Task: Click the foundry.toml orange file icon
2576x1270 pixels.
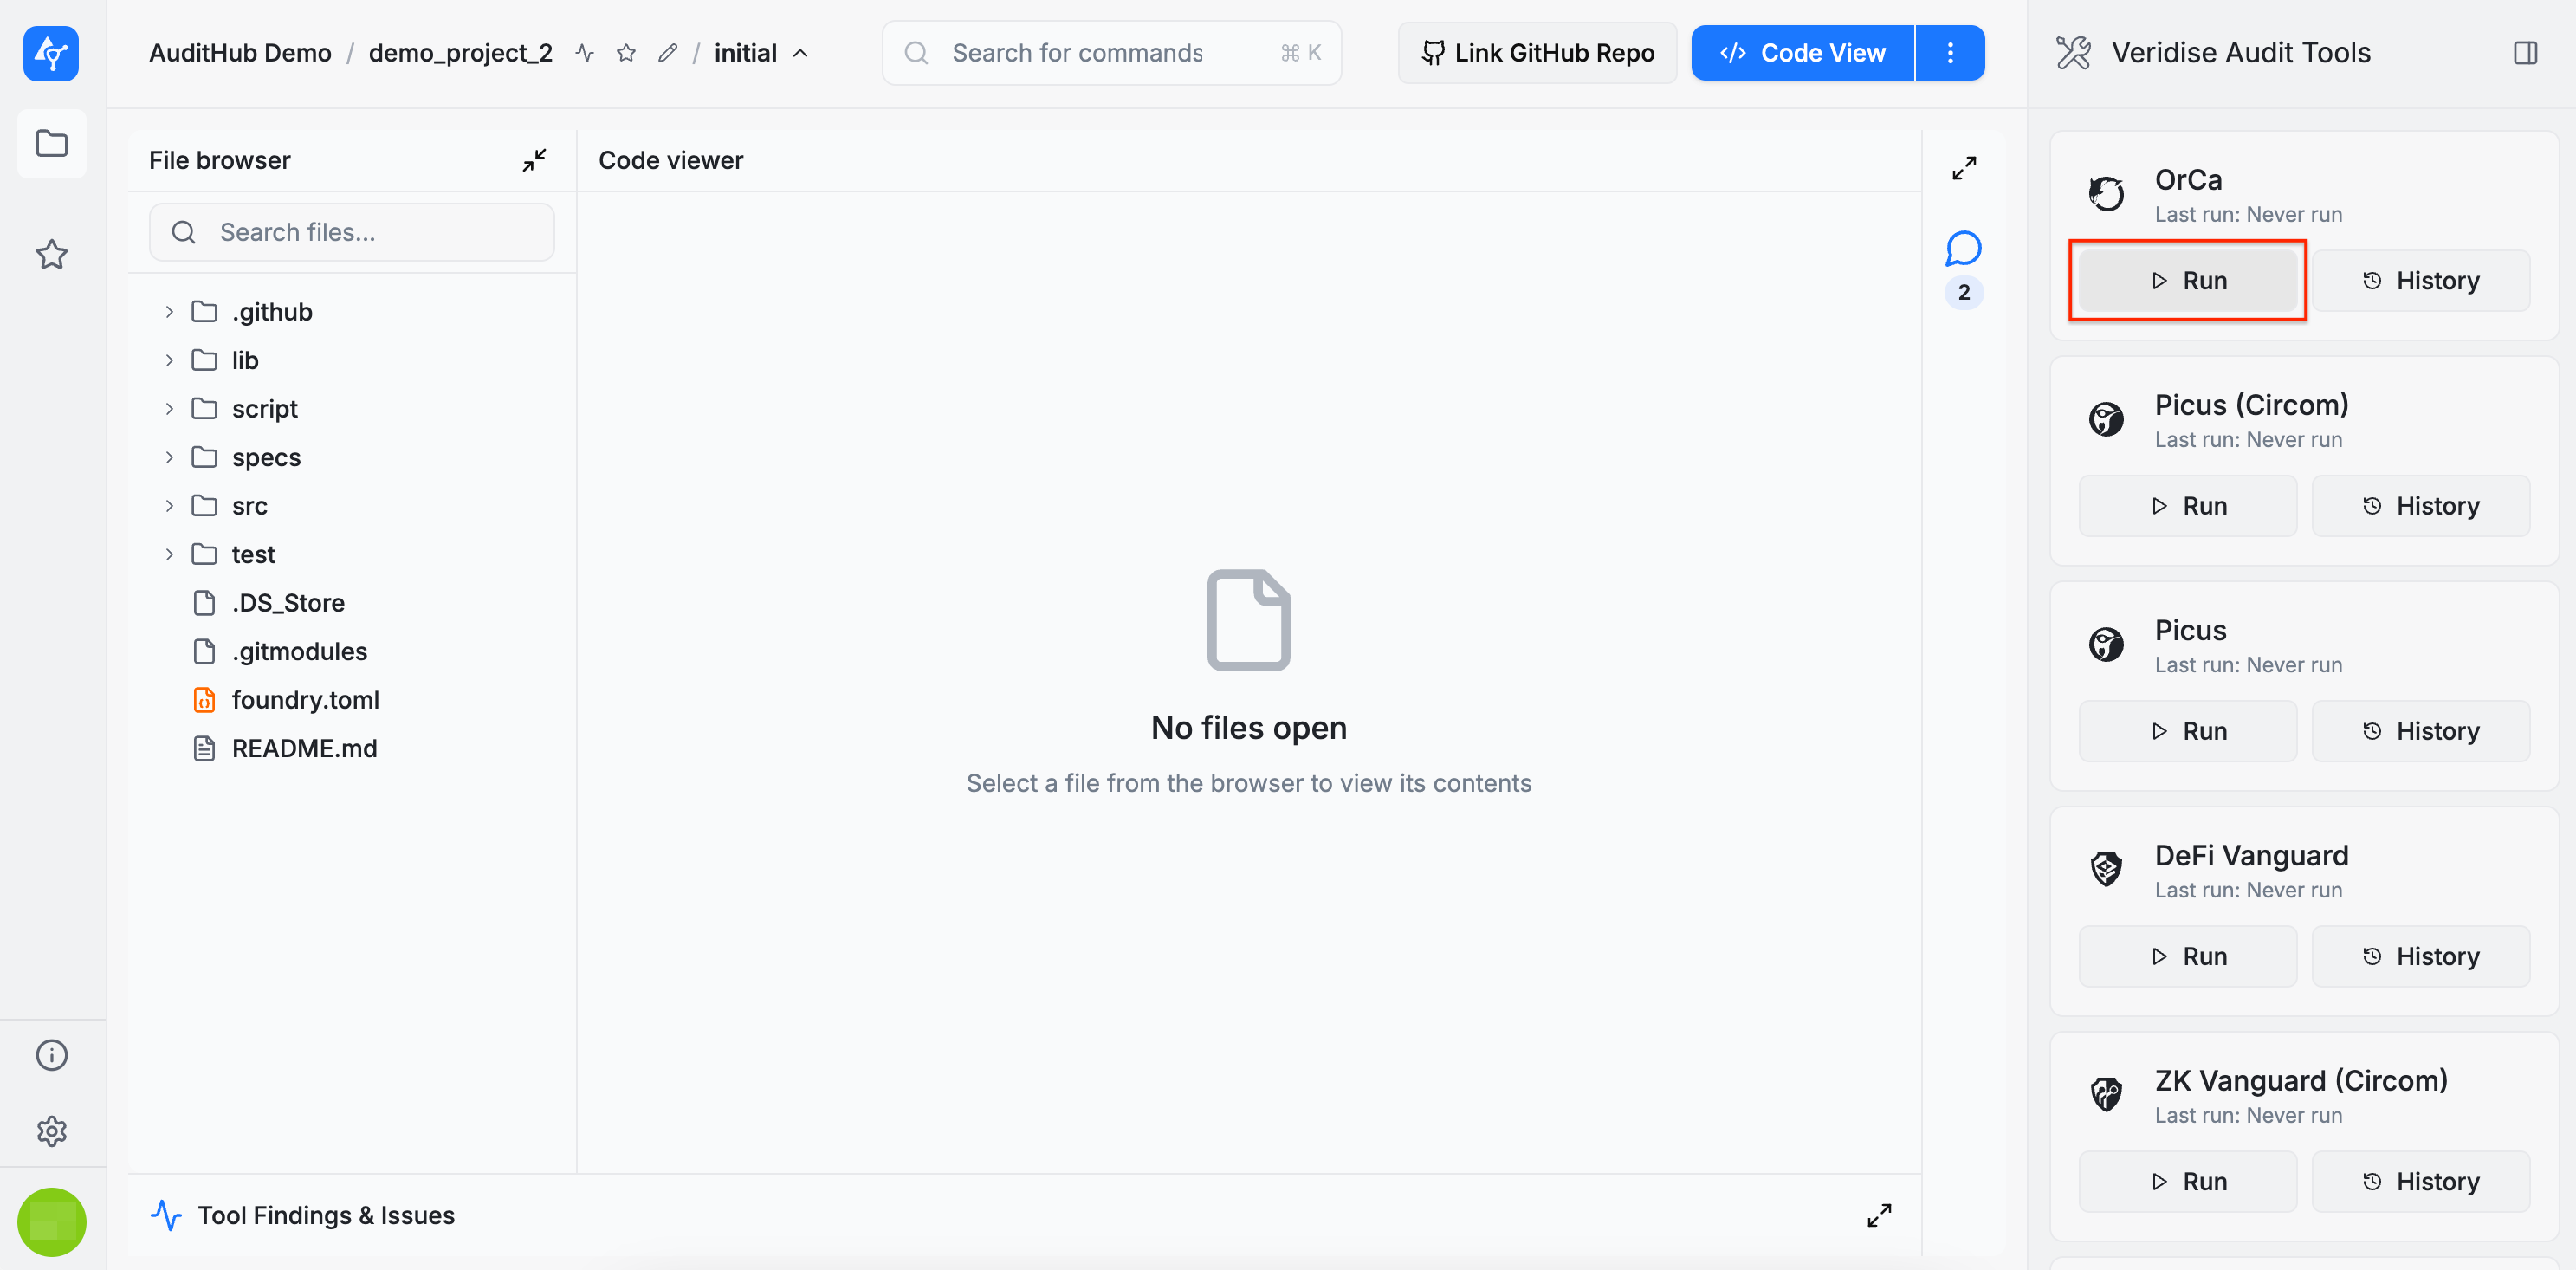Action: [x=204, y=700]
